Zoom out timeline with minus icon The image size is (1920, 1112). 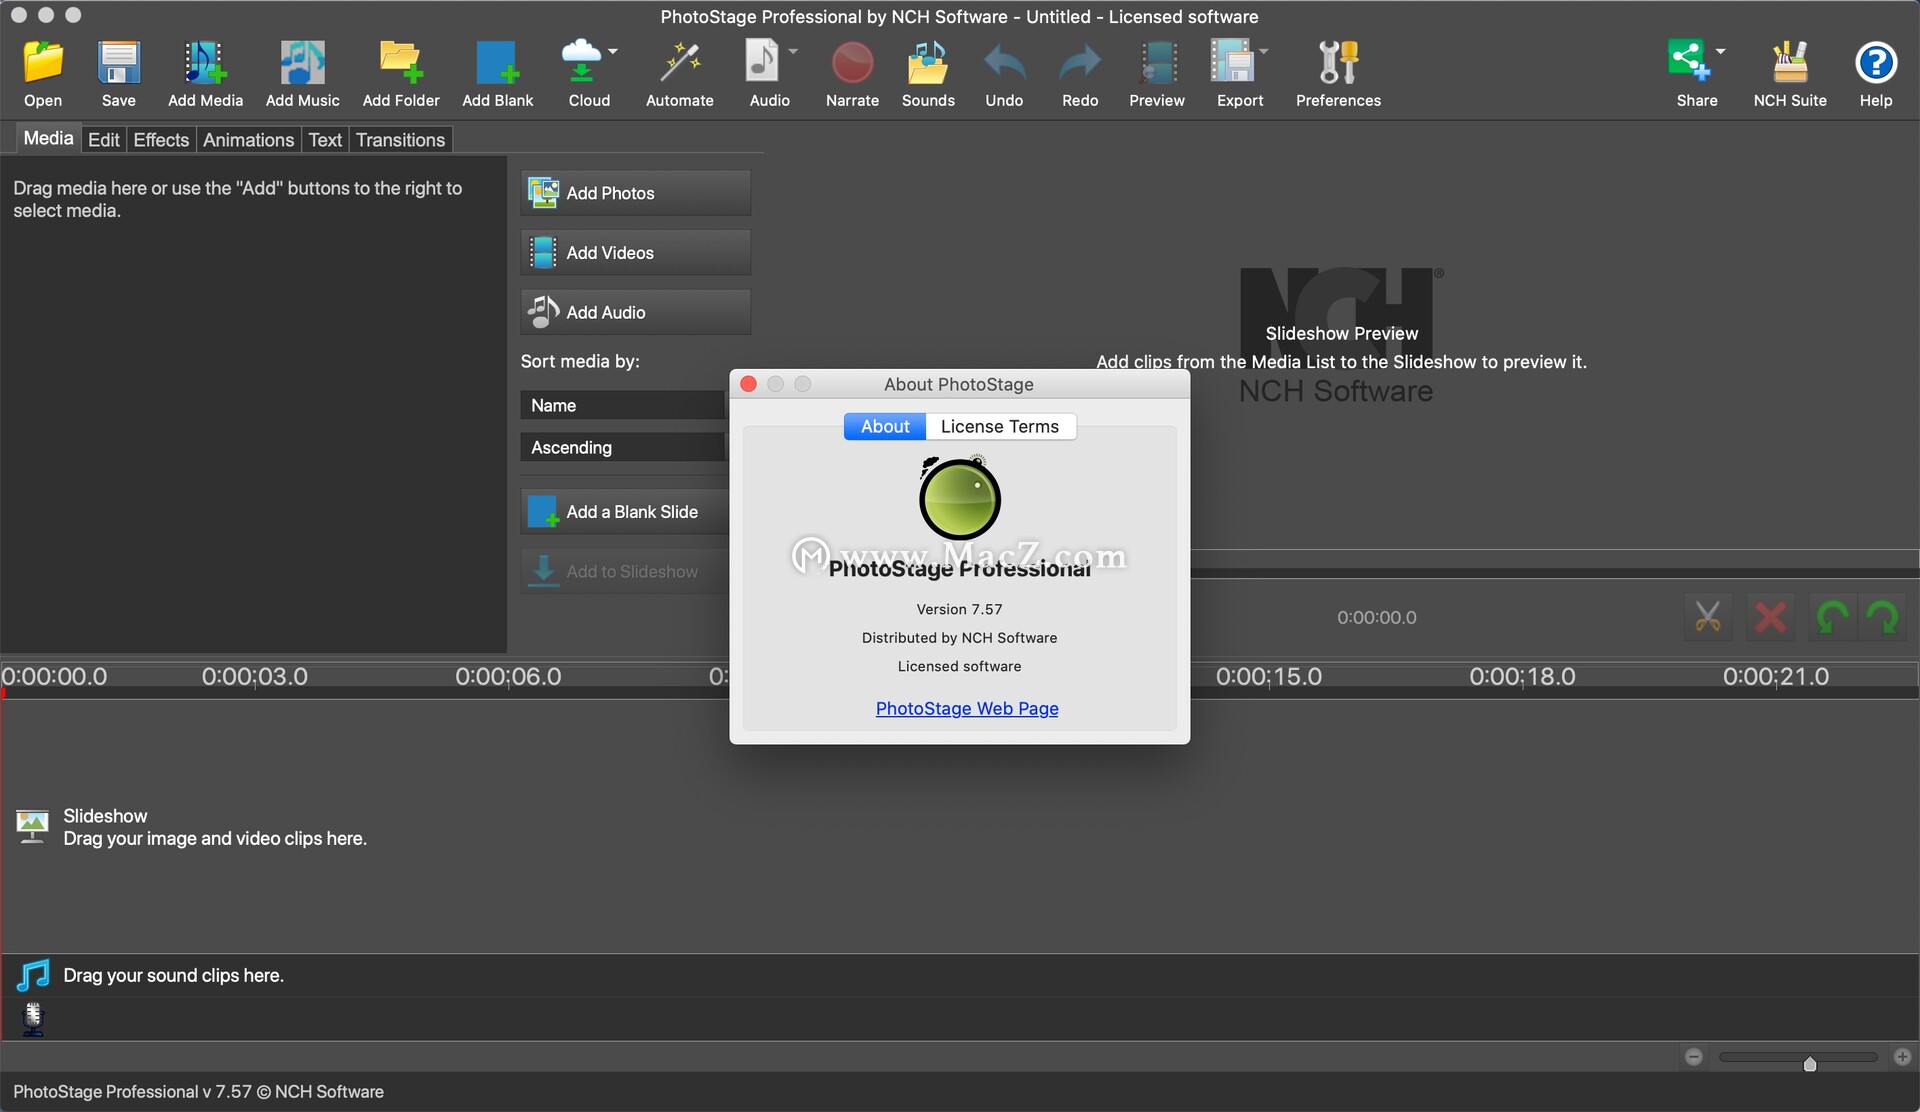point(1694,1057)
